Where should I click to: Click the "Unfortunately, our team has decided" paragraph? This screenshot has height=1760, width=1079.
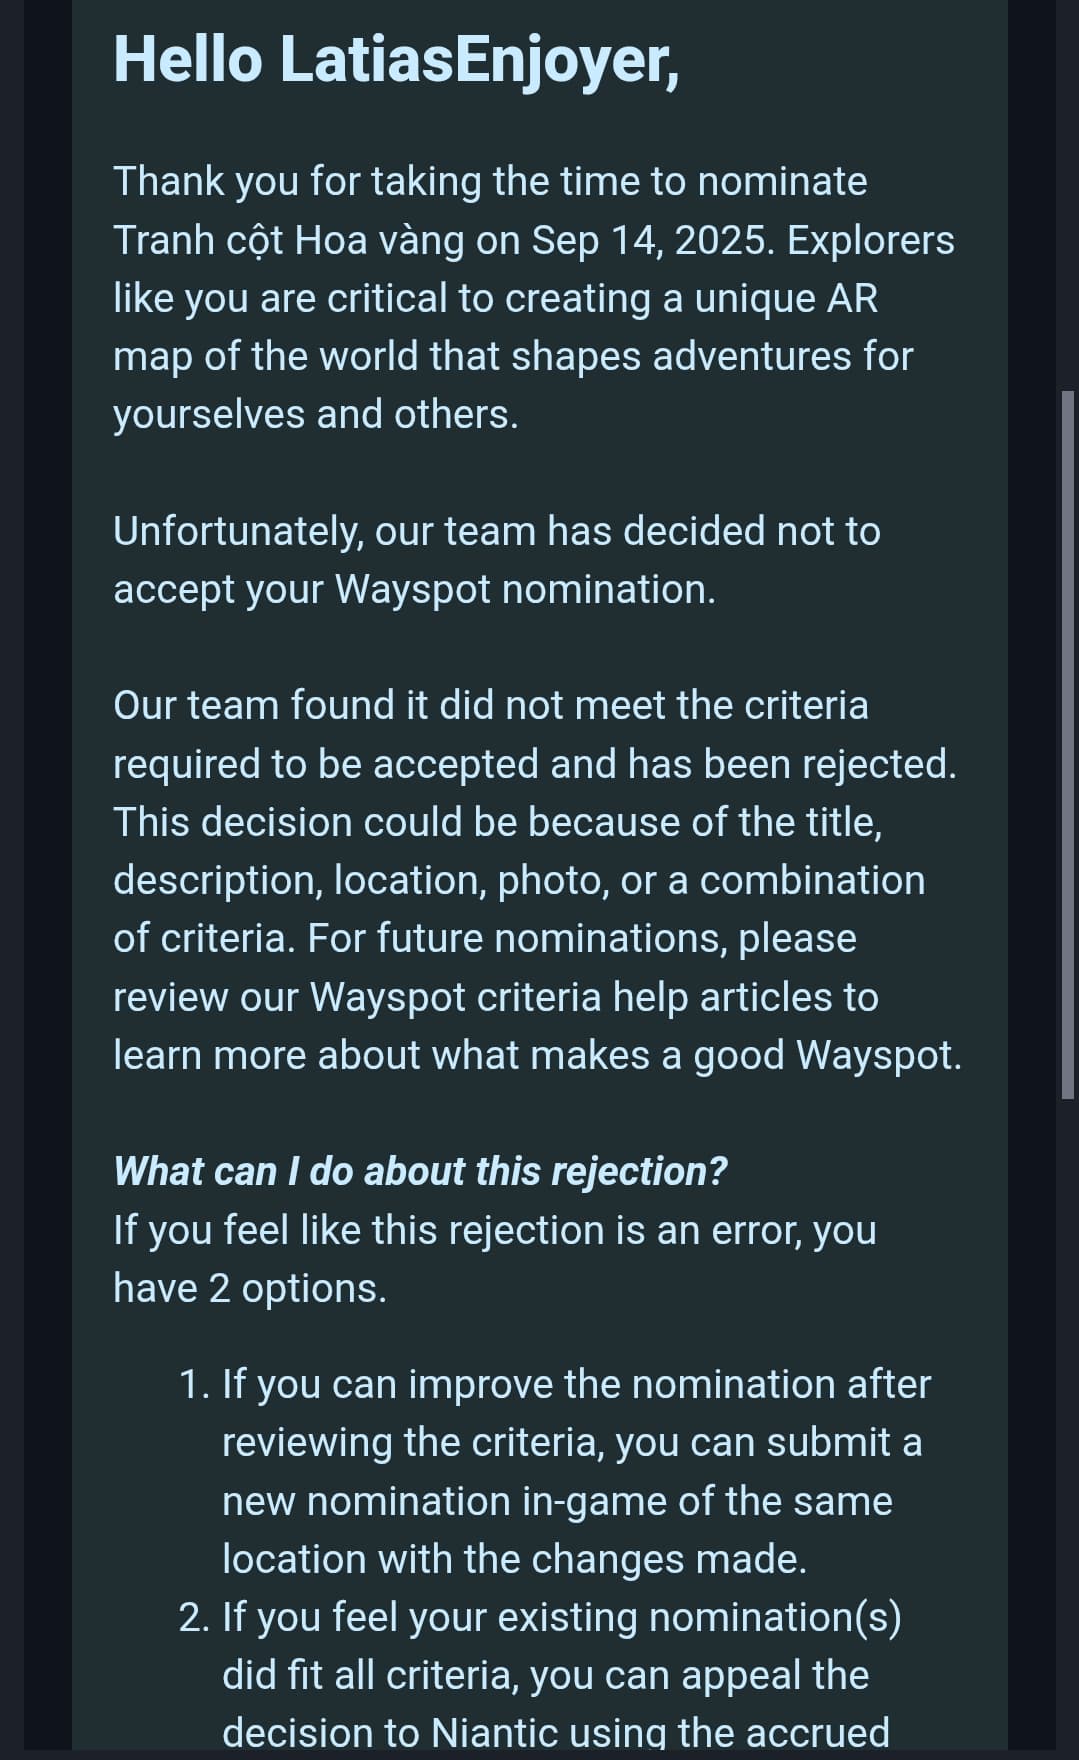[x=497, y=560]
